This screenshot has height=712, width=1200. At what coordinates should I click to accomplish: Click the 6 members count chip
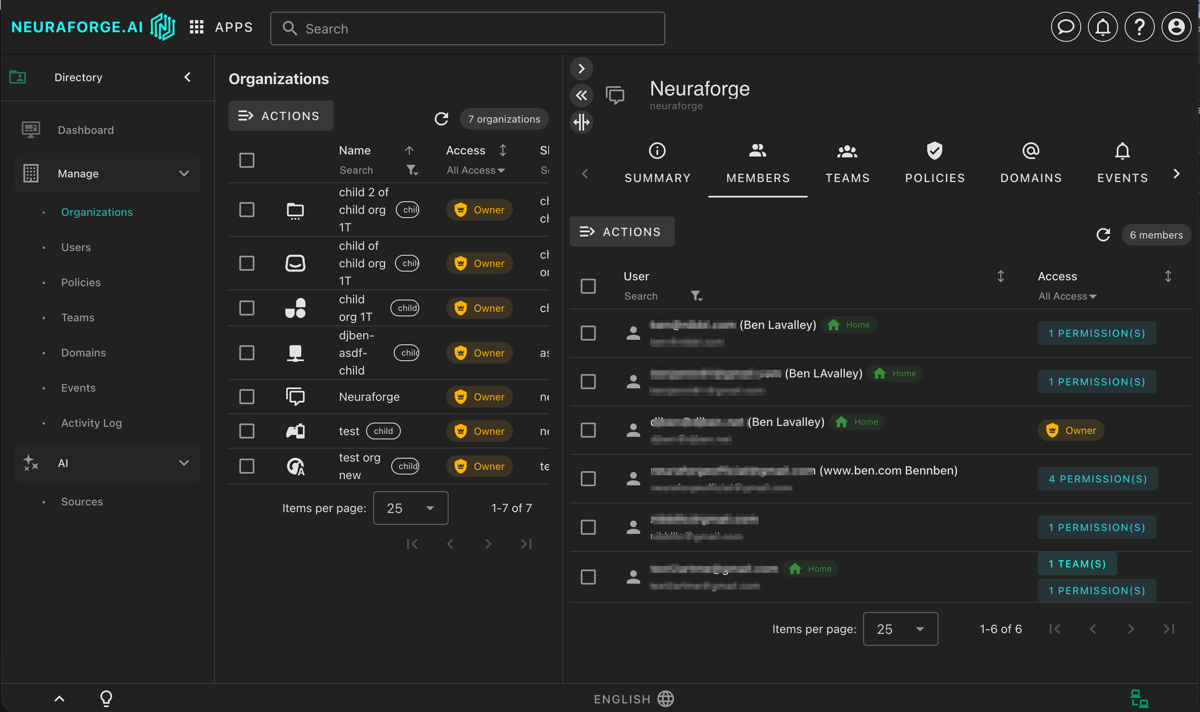tap(1156, 235)
